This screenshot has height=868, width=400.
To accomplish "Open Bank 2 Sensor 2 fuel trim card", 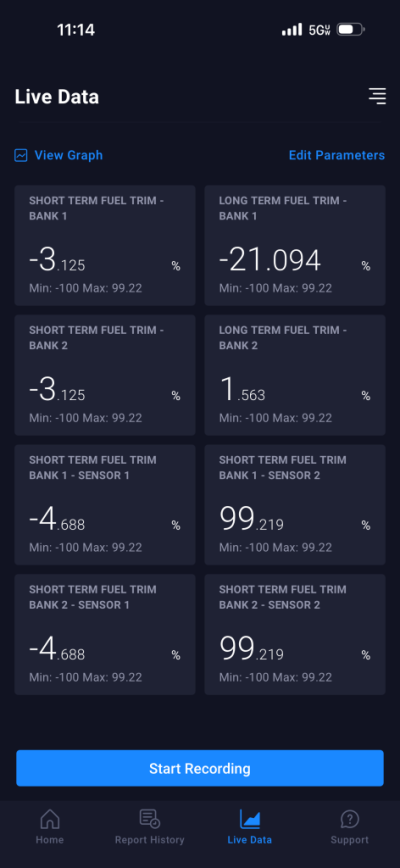I will click(x=295, y=634).
